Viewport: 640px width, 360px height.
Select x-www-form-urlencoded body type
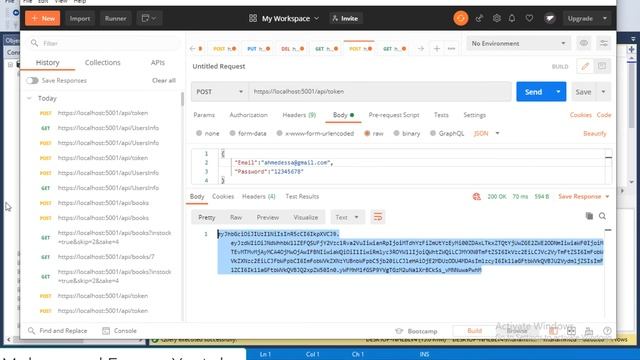(315, 133)
